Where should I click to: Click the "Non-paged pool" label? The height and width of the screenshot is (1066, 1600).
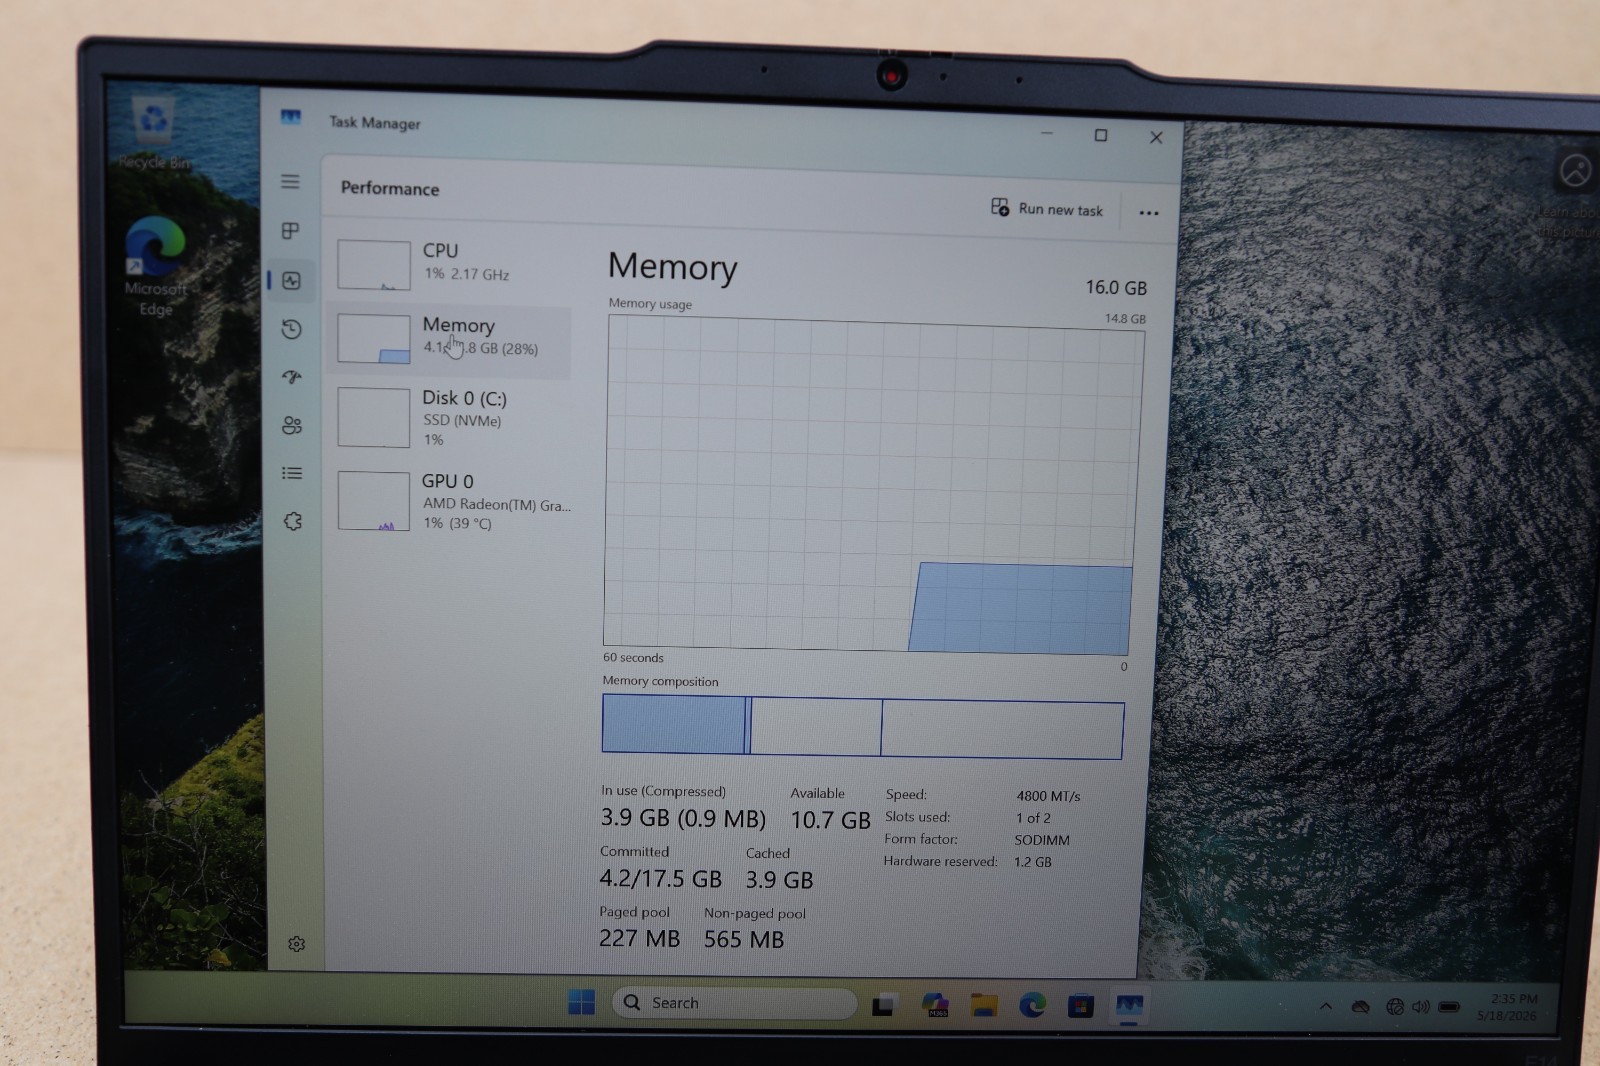pos(754,913)
